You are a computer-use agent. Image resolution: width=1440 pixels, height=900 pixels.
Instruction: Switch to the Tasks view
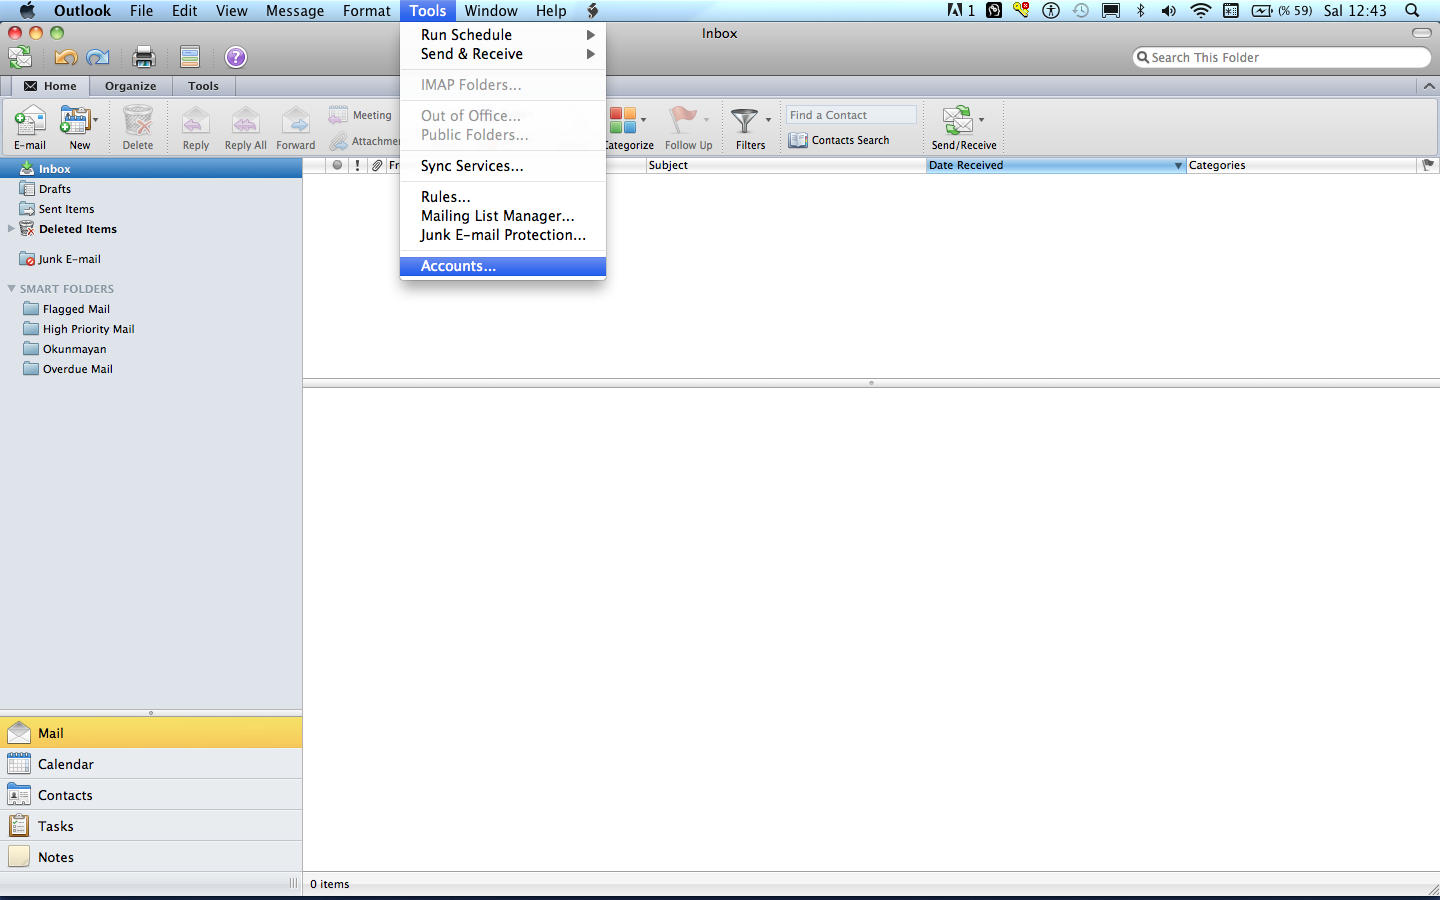56,826
